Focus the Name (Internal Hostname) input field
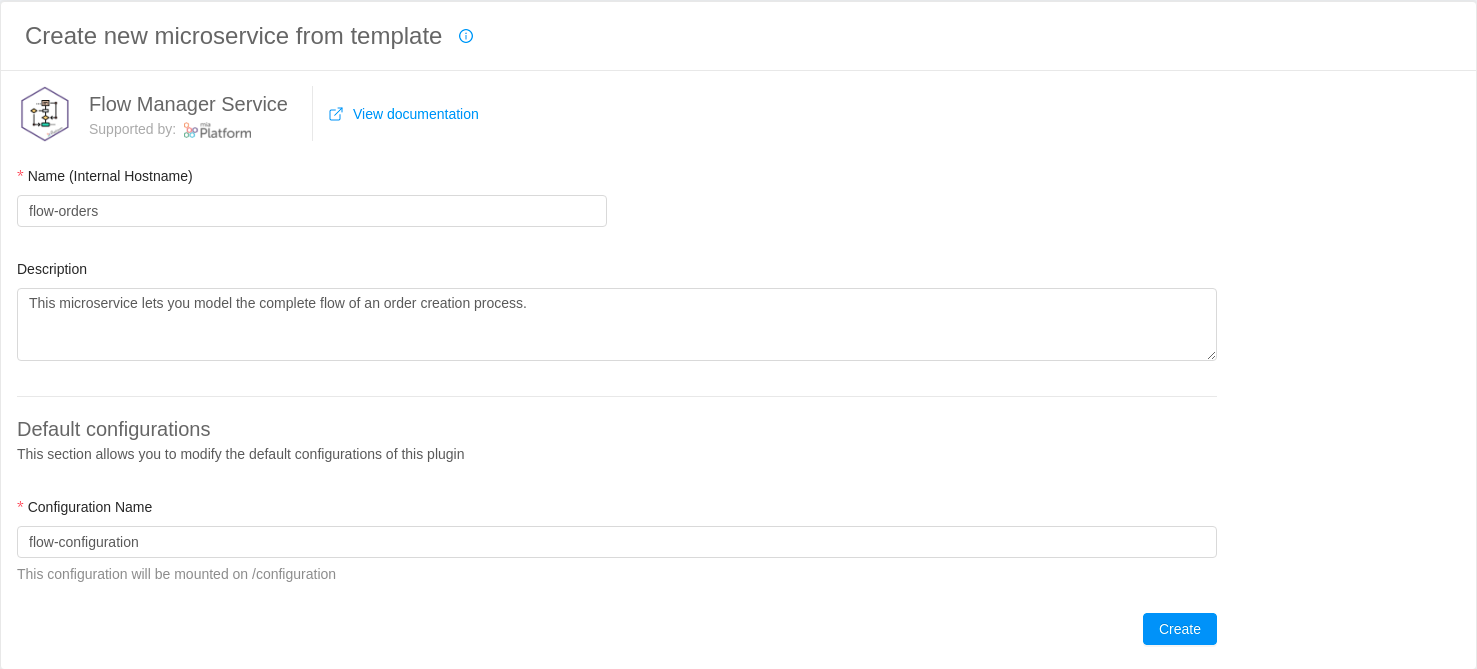The height and width of the screenshot is (669, 1477). (311, 211)
